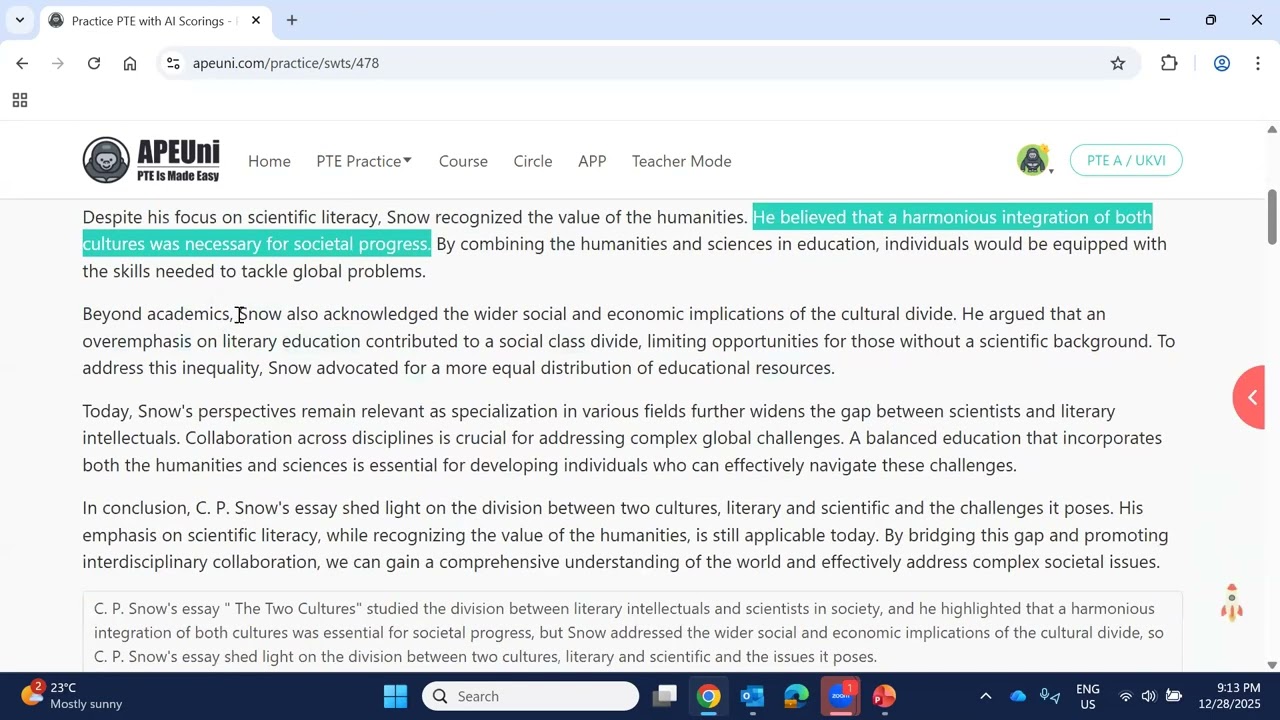Click the Chrome profile icon
Screen dimensions: 1280x720
point(1221,63)
